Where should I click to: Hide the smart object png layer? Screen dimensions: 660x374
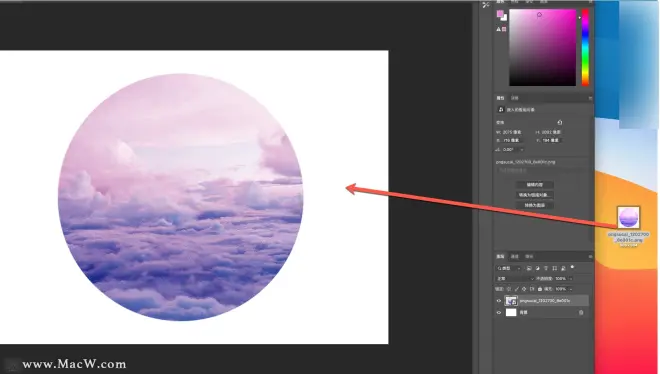pyautogui.click(x=499, y=301)
